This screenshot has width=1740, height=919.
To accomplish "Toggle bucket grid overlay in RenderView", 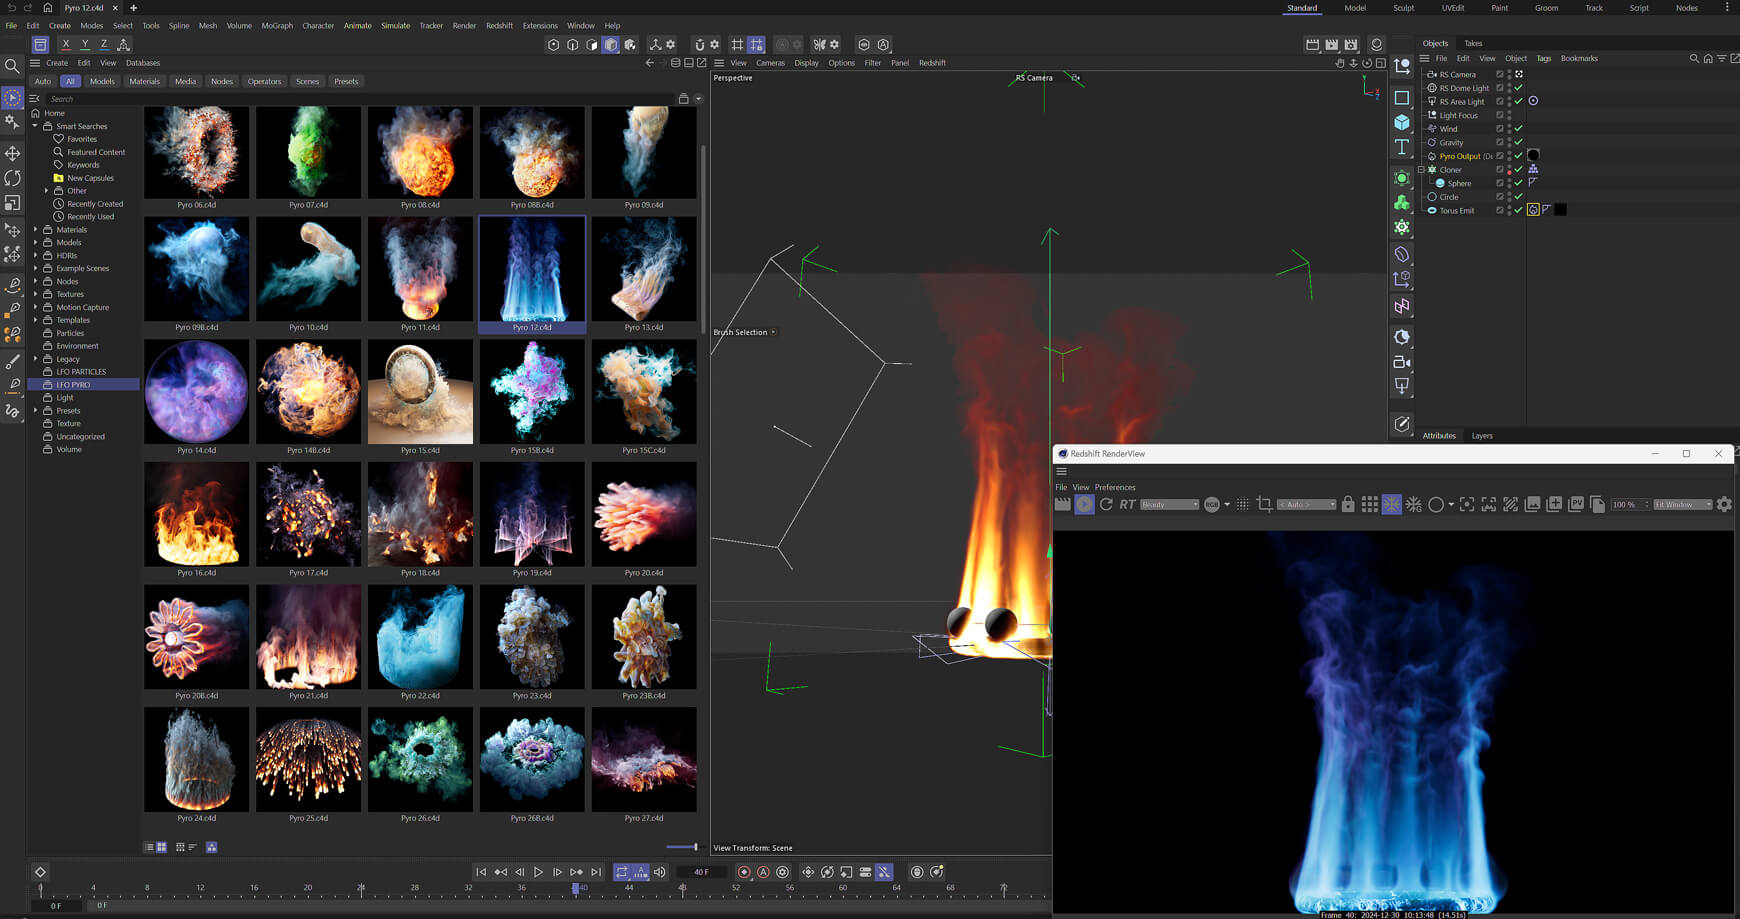I will pos(1370,505).
